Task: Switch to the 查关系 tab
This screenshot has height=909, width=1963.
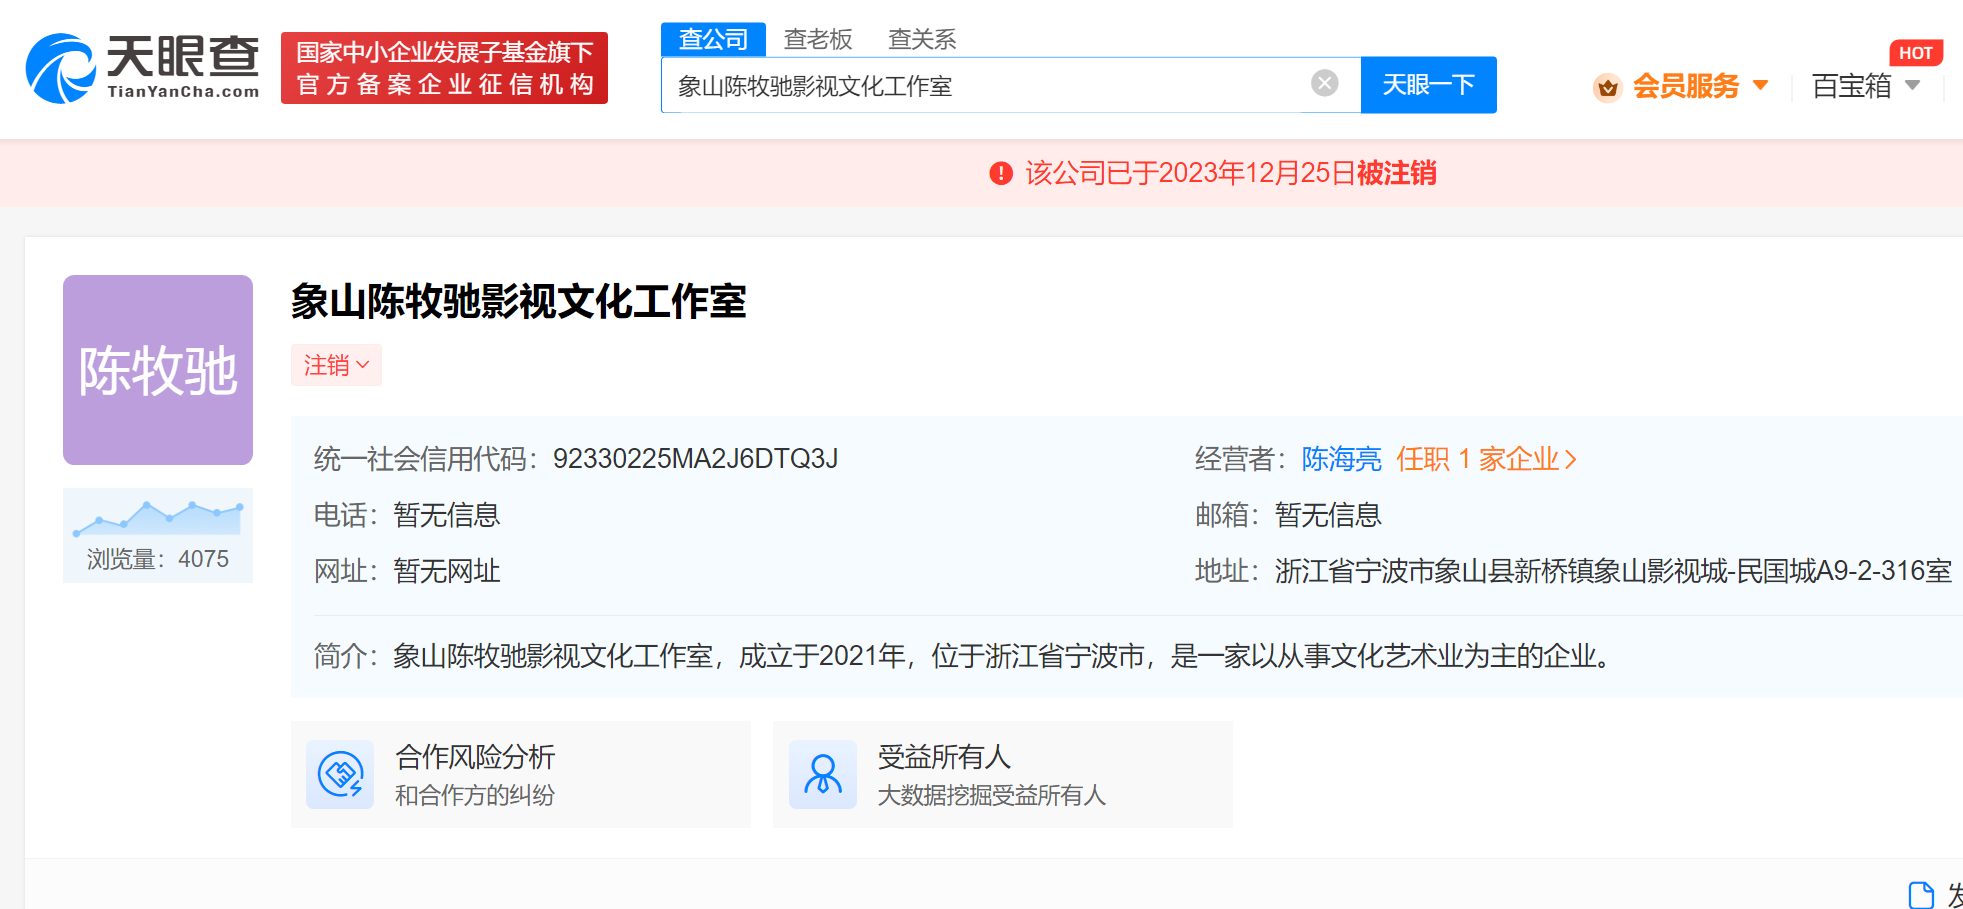Action: 922,39
